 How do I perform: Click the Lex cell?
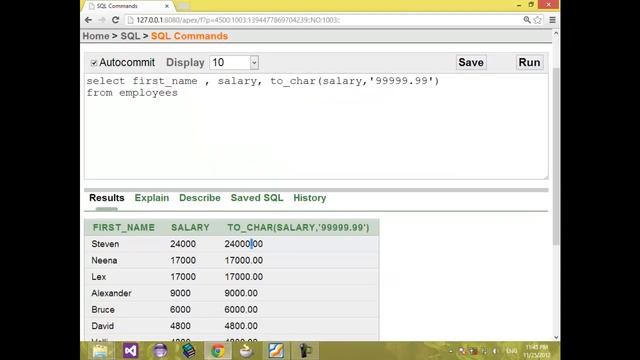(99, 277)
